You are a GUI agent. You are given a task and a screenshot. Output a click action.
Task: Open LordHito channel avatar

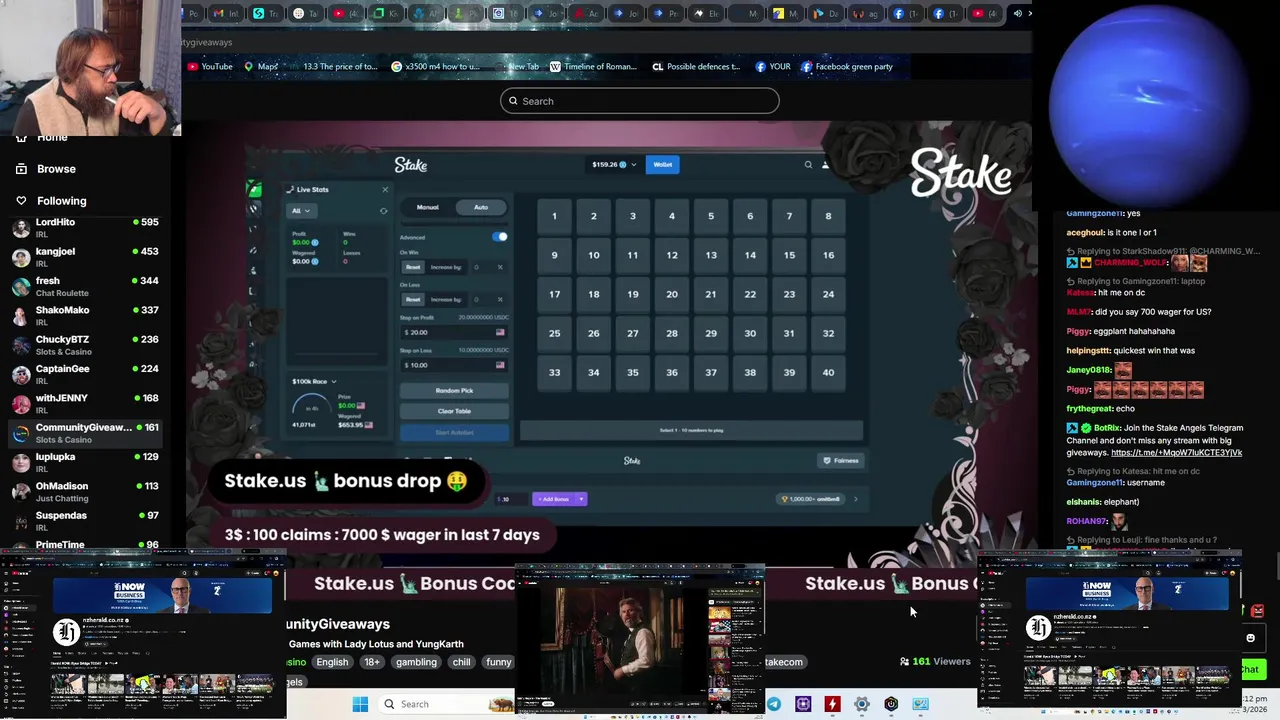pos(20,228)
